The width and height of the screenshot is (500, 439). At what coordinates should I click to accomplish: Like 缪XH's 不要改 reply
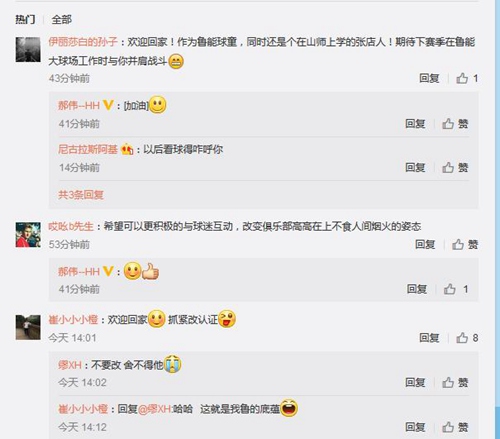click(x=455, y=382)
